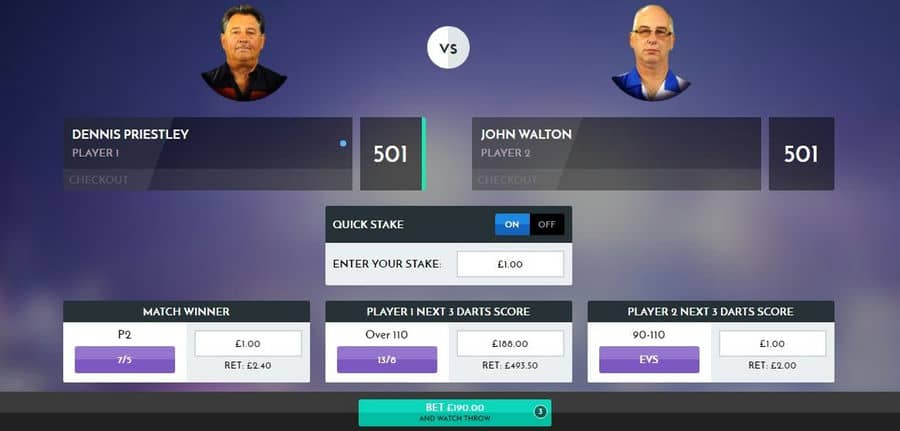Select the EVS 90-110 odds button
Viewport: 900px width, 431px height.
coord(649,360)
